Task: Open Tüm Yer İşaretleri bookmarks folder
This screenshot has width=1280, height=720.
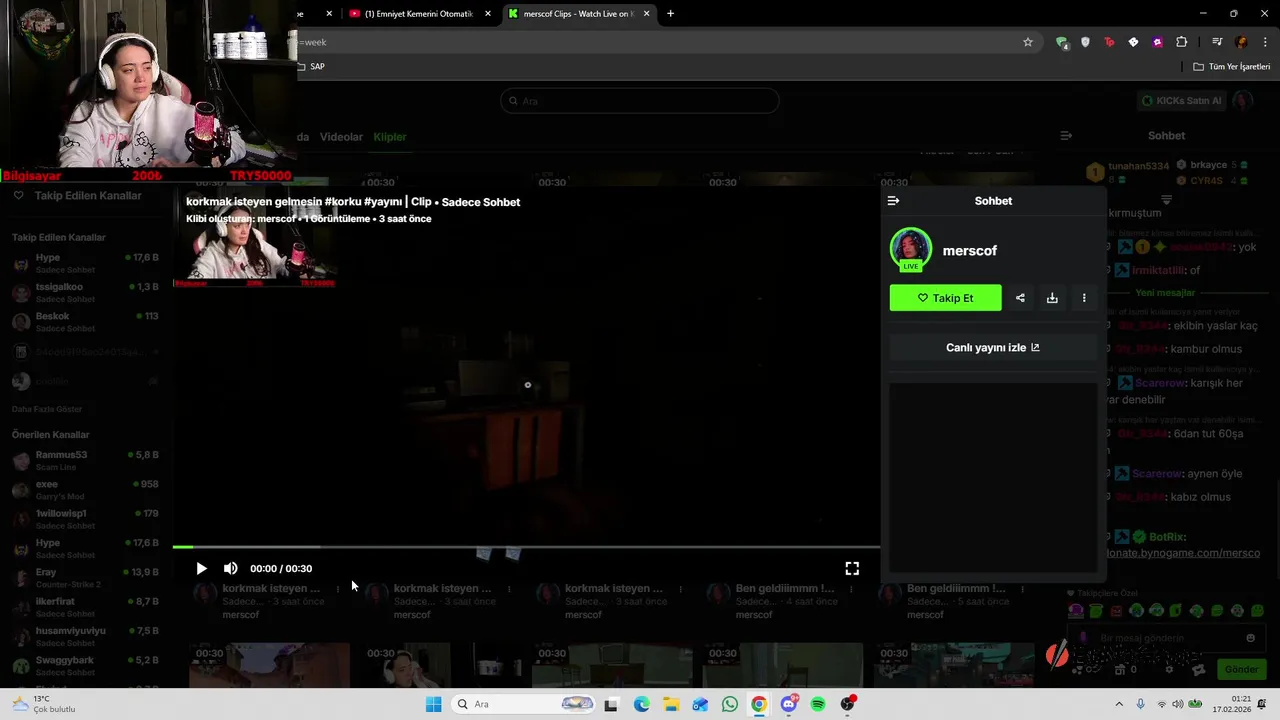Action: 1232,67
